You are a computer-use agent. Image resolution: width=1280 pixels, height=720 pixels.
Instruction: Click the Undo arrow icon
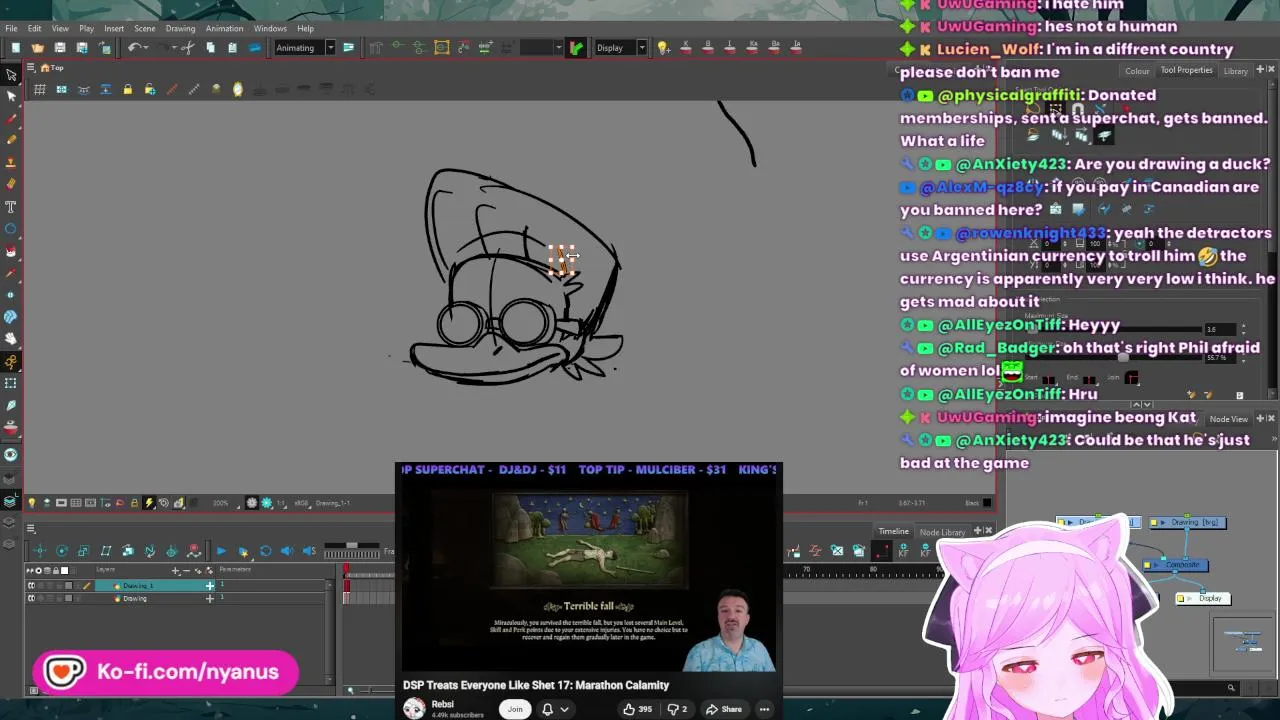tap(135, 48)
